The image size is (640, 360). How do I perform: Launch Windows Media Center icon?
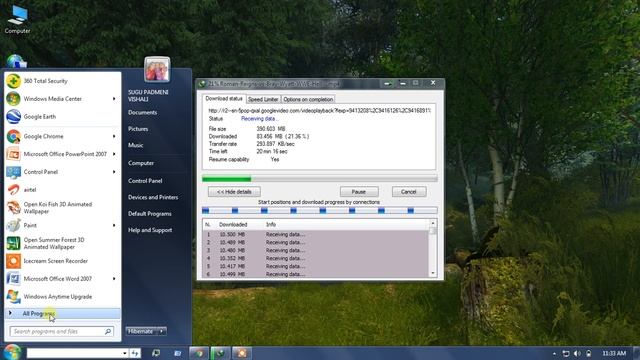coord(13,99)
